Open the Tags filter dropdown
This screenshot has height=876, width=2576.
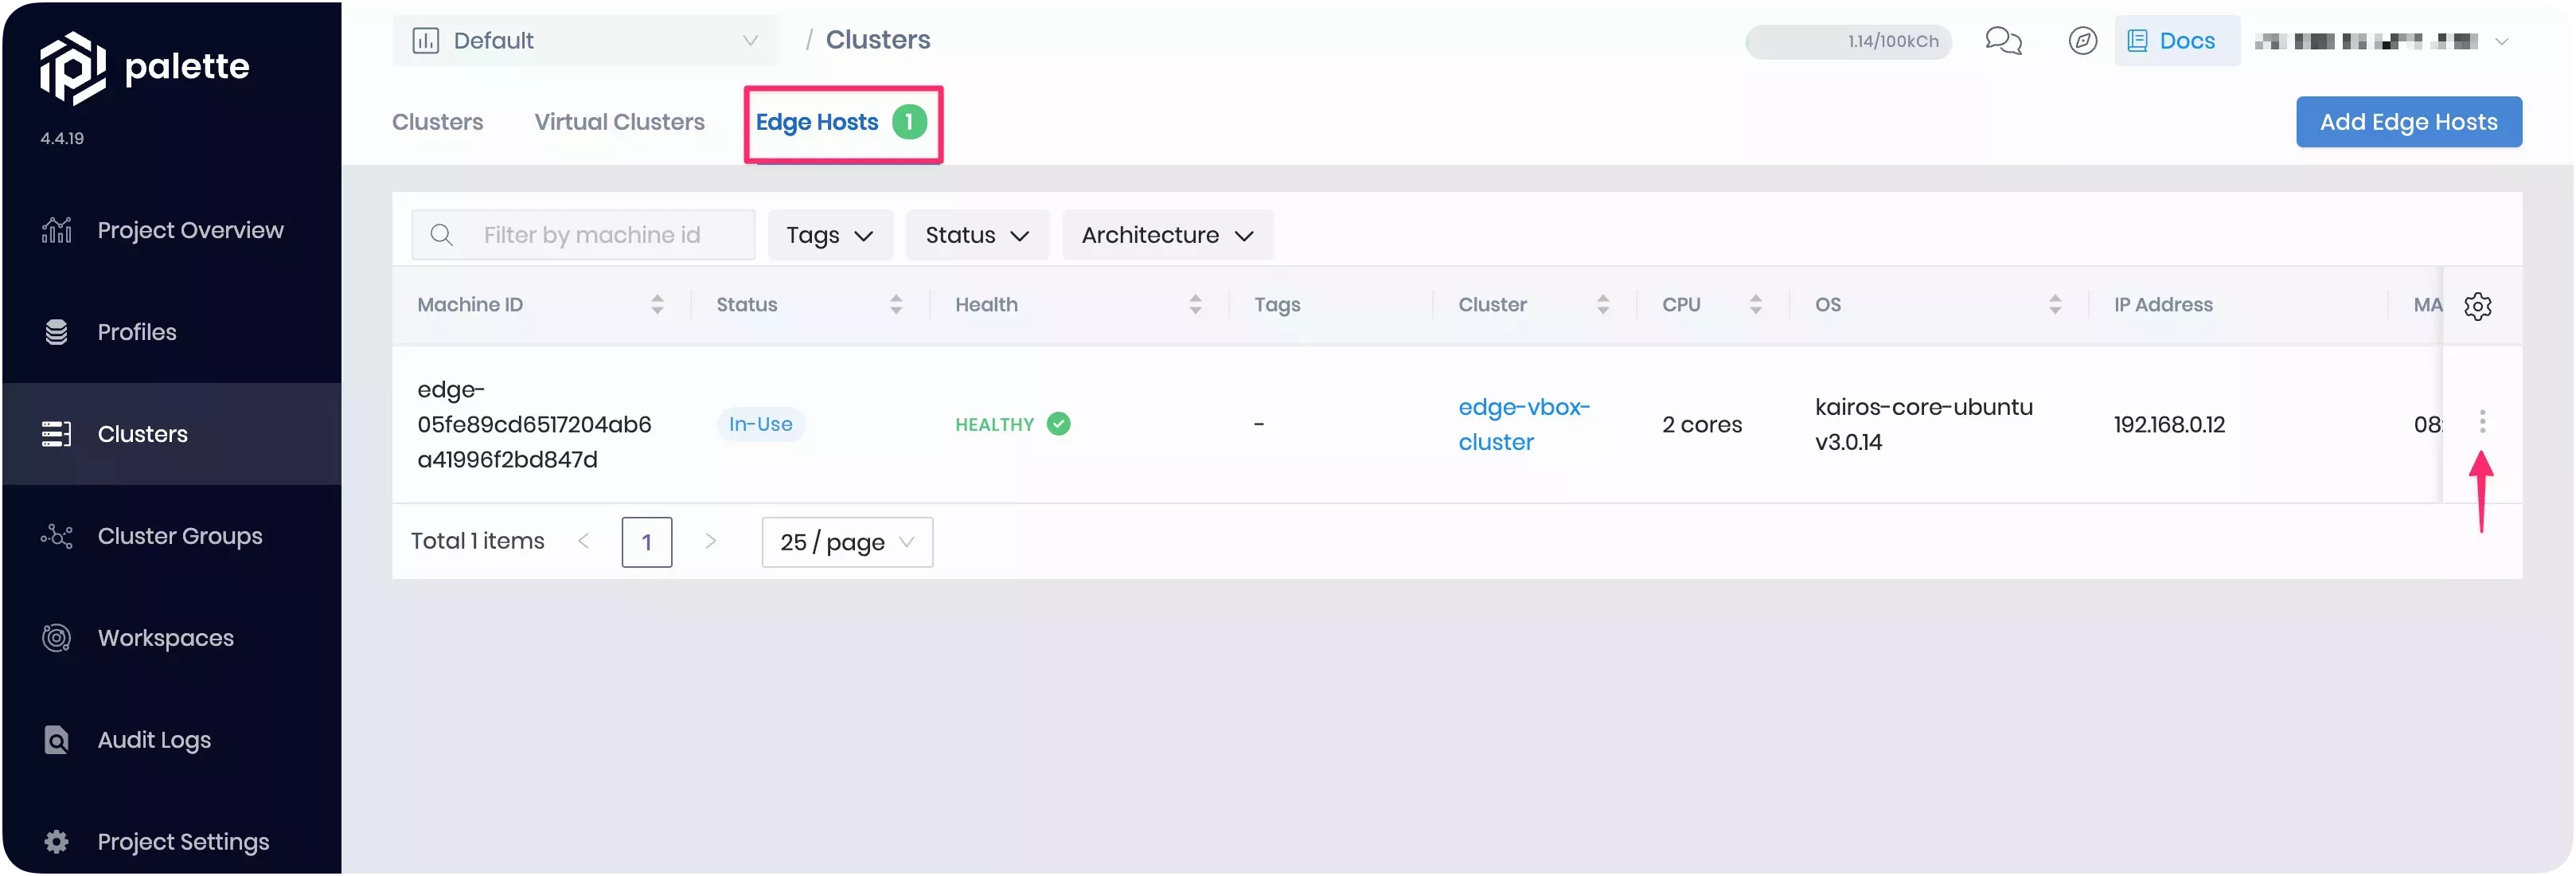point(829,235)
